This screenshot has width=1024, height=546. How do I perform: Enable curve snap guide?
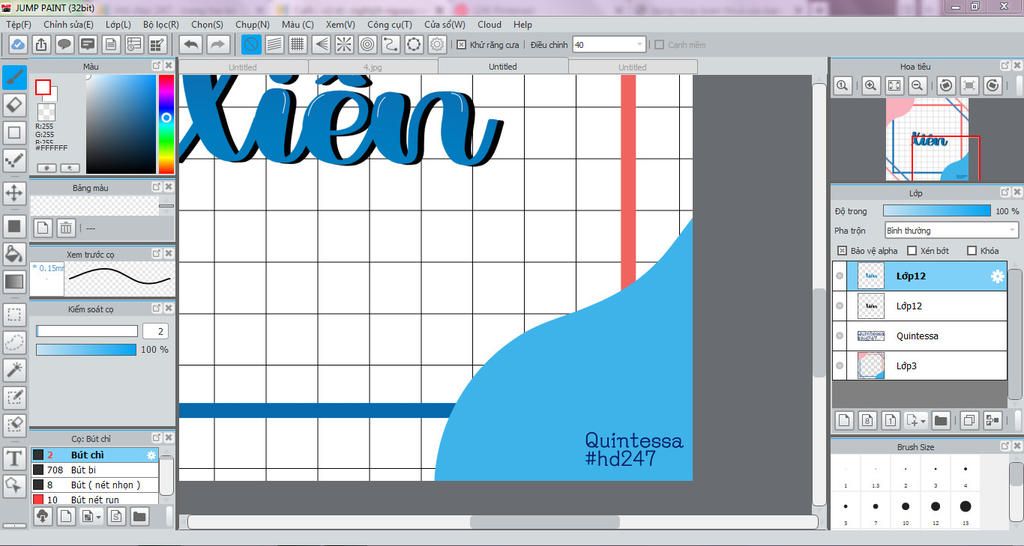(391, 44)
